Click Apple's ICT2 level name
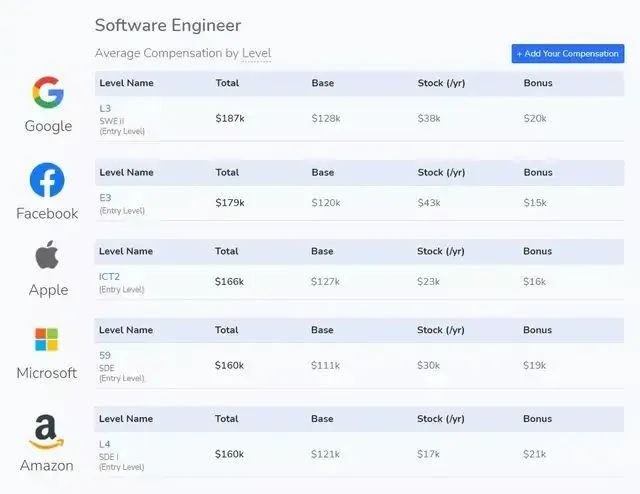 point(109,276)
